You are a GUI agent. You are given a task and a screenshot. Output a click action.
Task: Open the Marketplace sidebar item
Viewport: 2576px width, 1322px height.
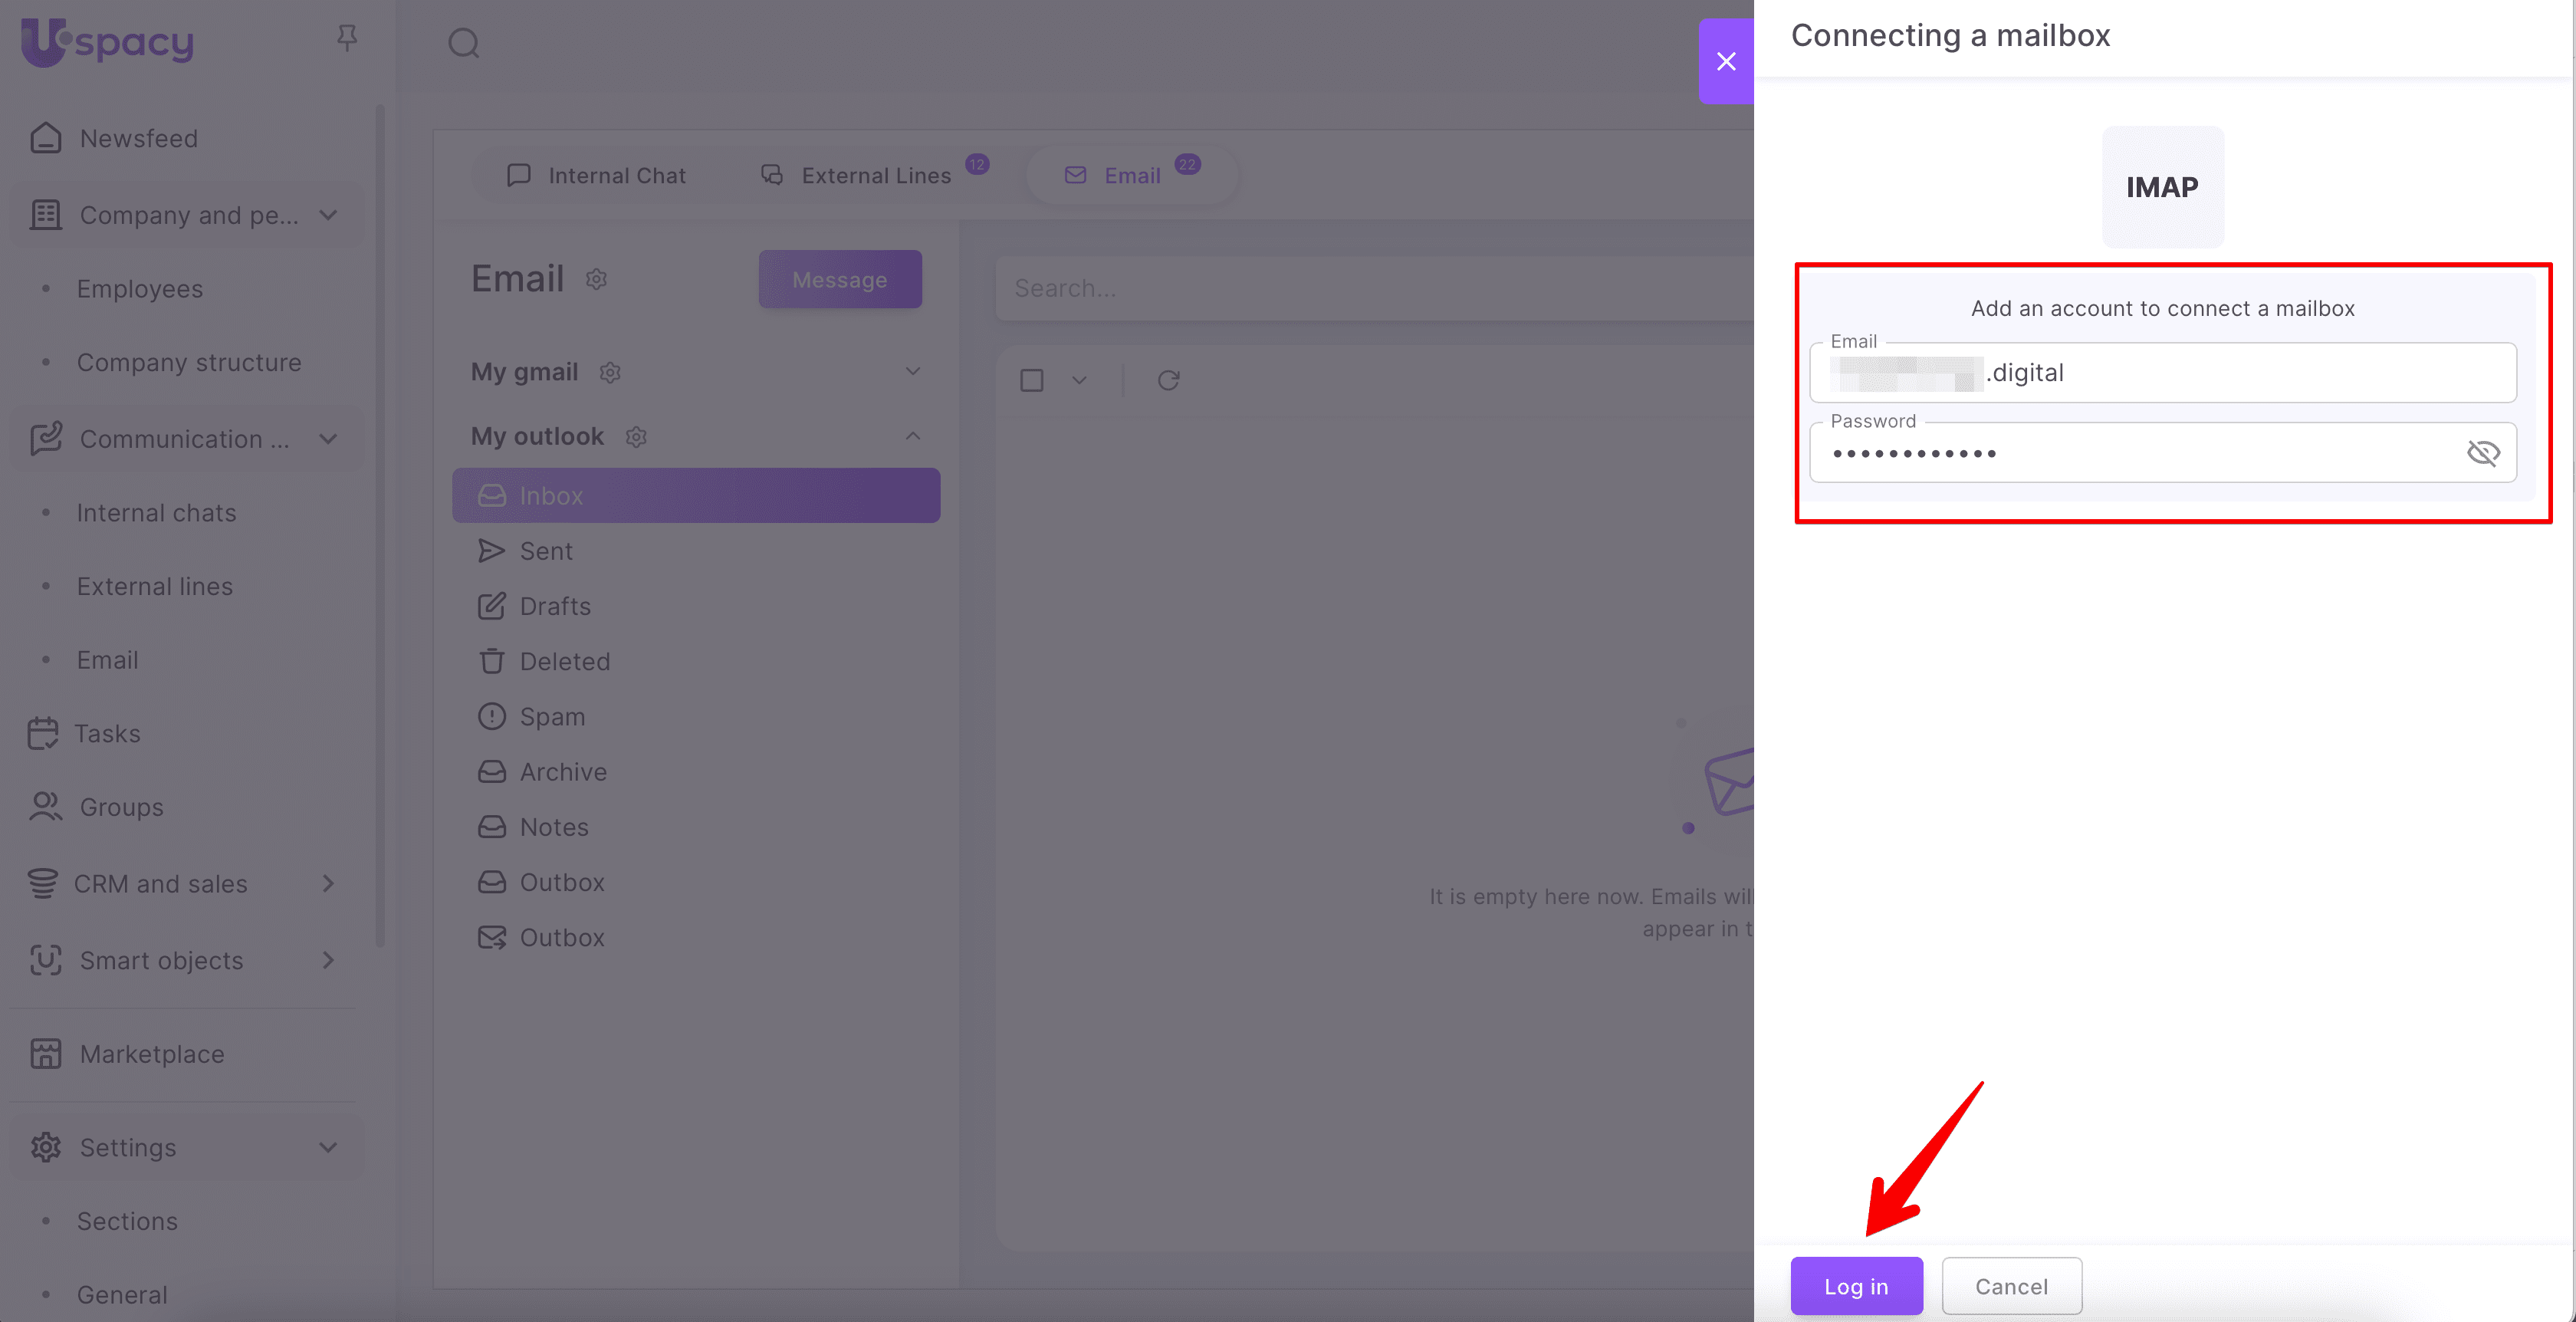[151, 1054]
